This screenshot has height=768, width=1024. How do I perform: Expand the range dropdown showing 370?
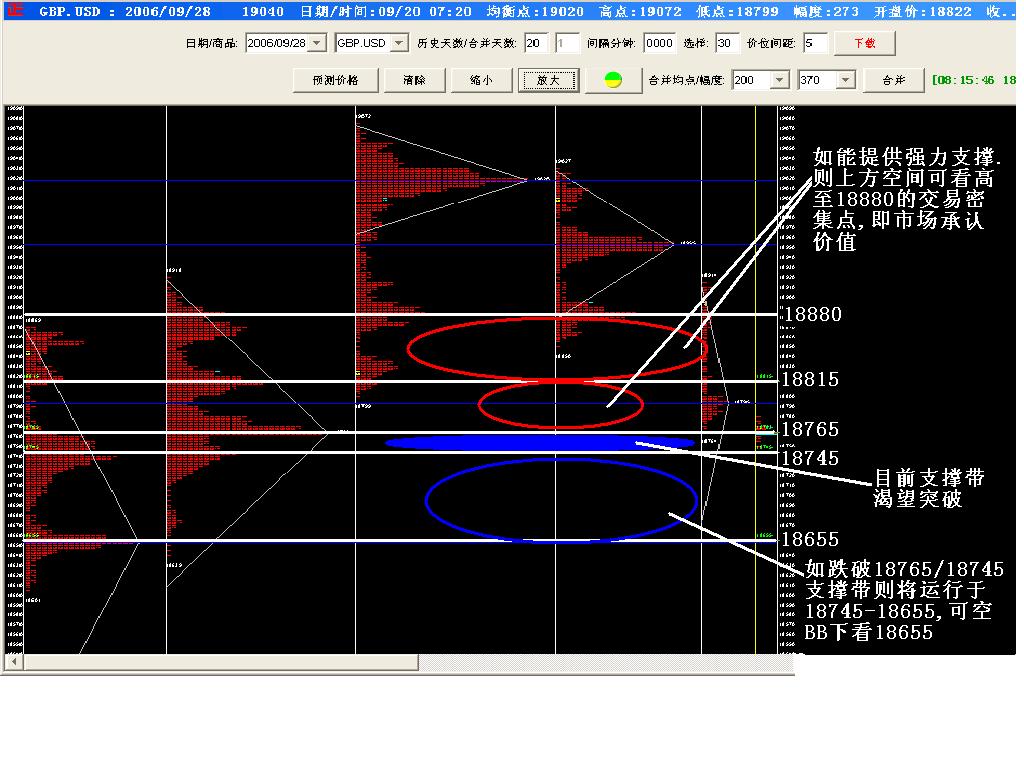point(846,80)
